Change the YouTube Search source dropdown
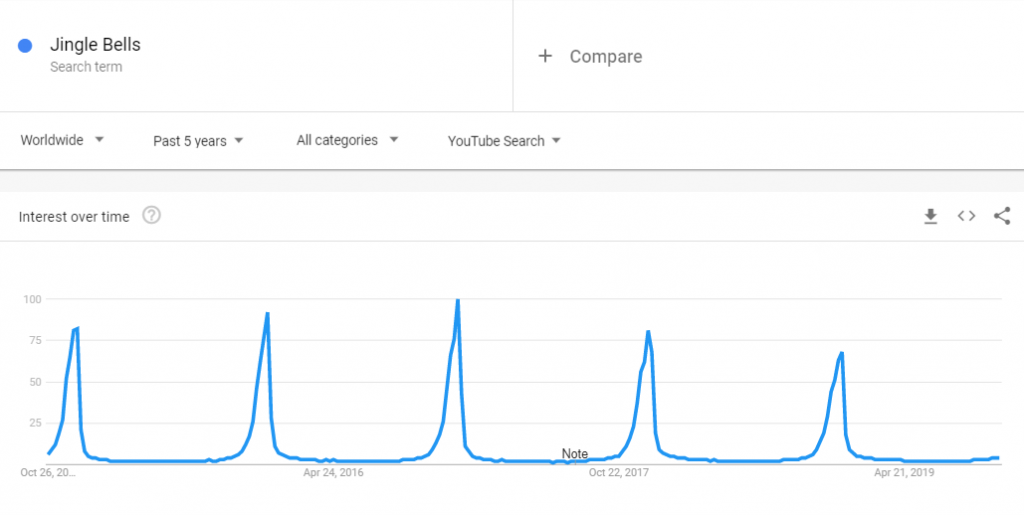Screen dimensions: 1024x515 (x=504, y=141)
